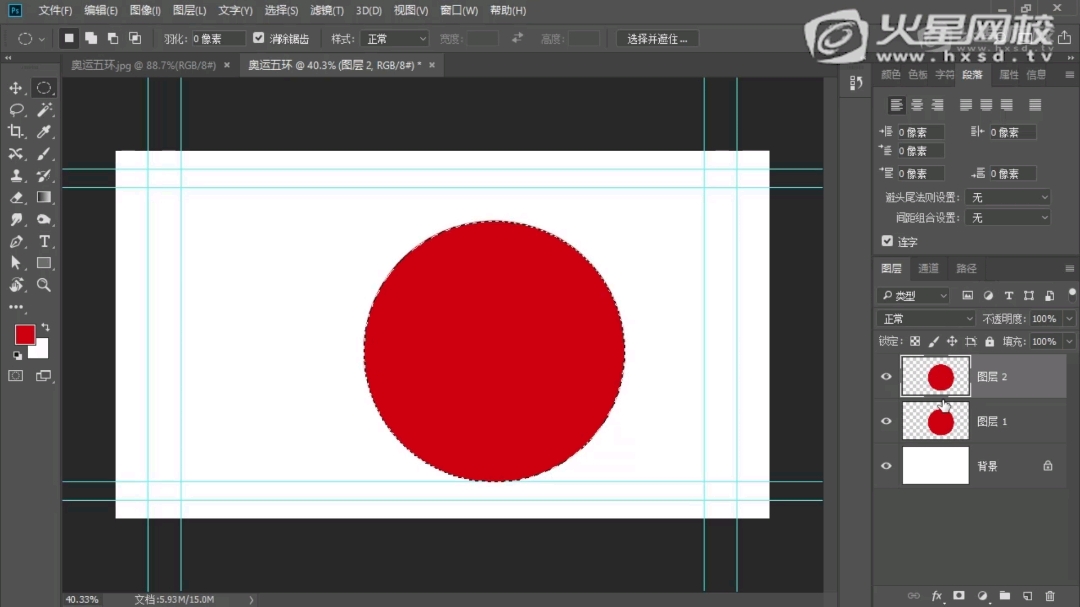Select the Dodge tool

44,220
